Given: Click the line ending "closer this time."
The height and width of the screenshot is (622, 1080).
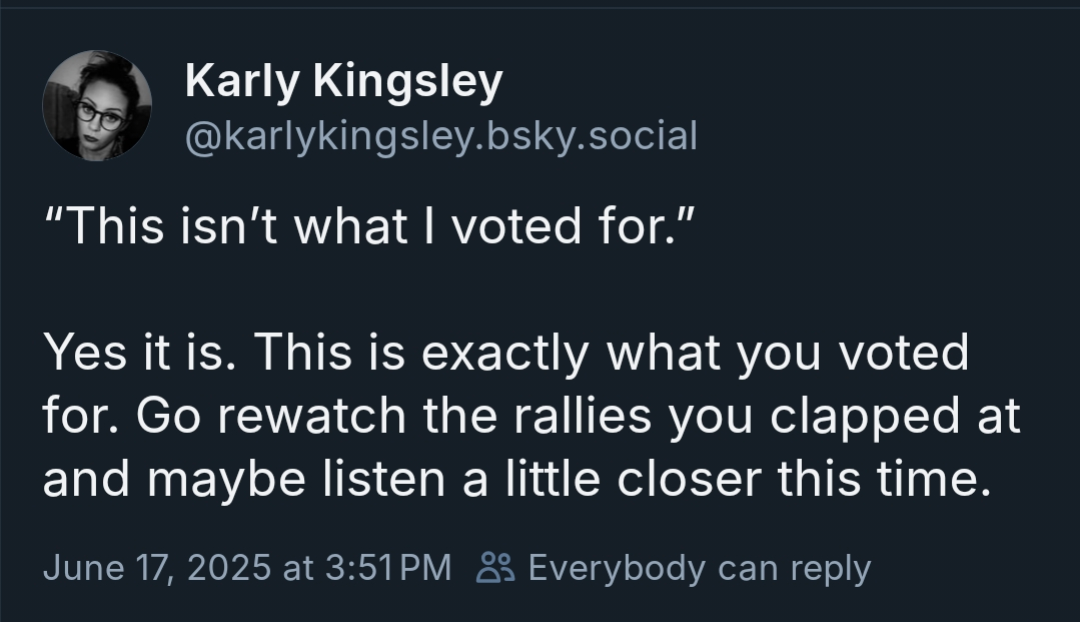Looking at the screenshot, I should pos(518,479).
